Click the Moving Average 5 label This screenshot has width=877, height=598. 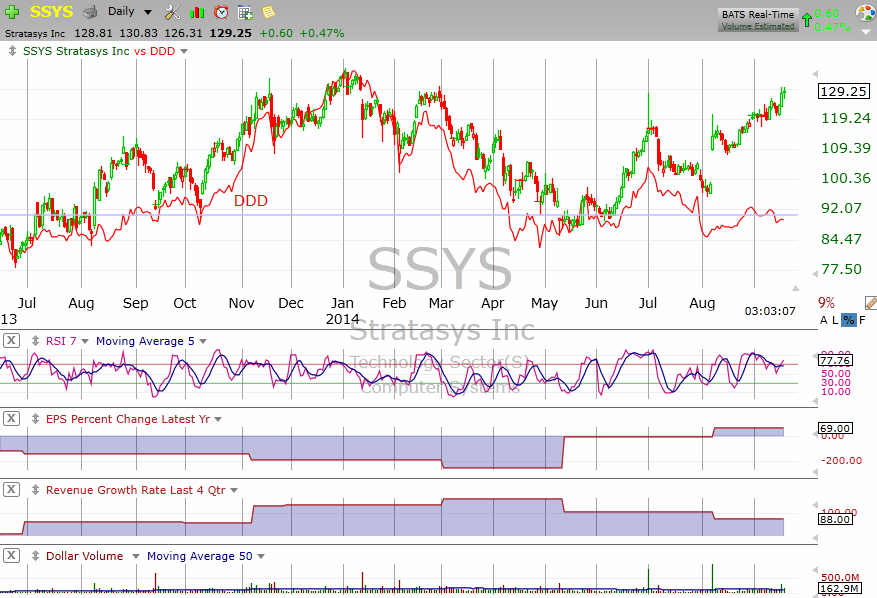[145, 341]
